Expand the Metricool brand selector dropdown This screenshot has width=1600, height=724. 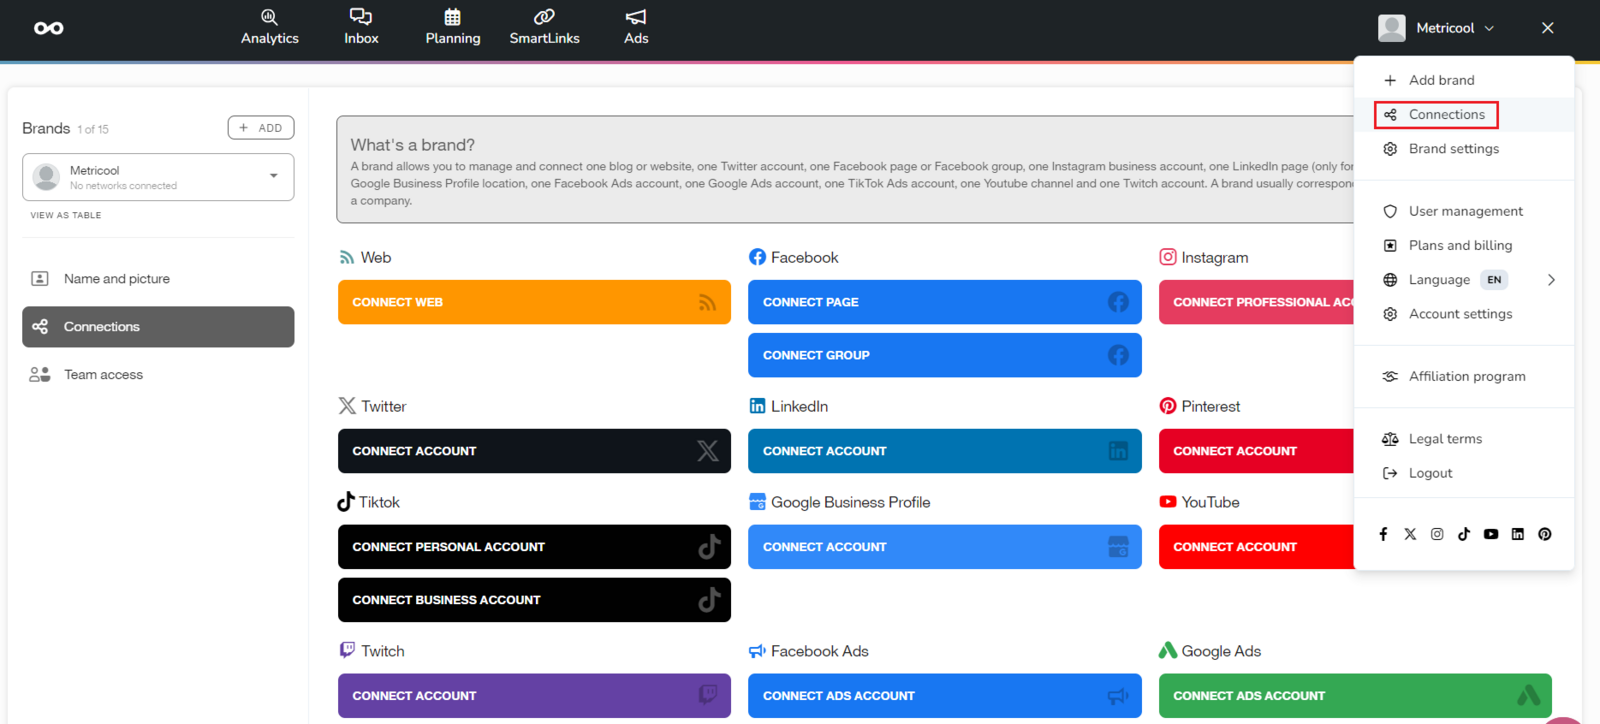tap(273, 176)
